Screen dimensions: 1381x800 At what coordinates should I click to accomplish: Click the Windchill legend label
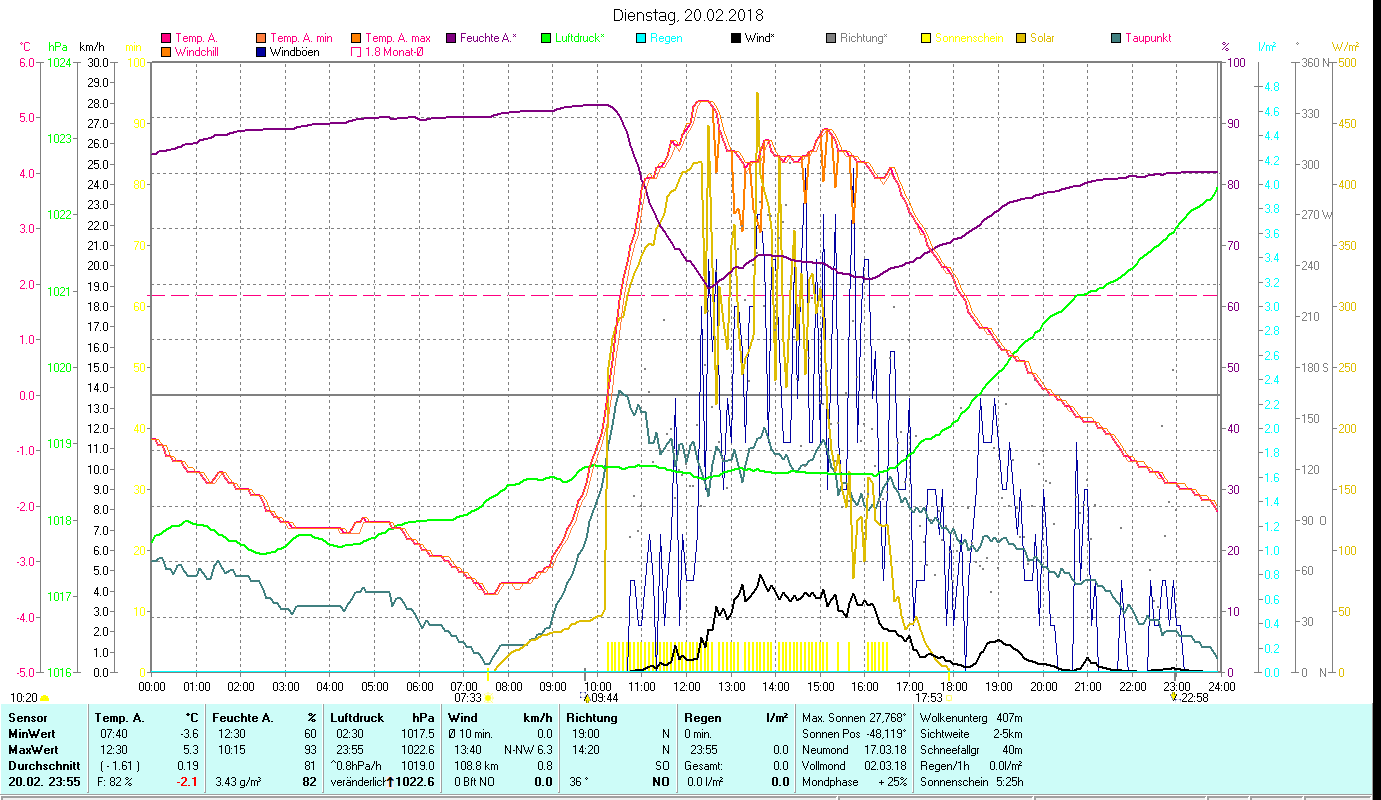click(x=199, y=51)
